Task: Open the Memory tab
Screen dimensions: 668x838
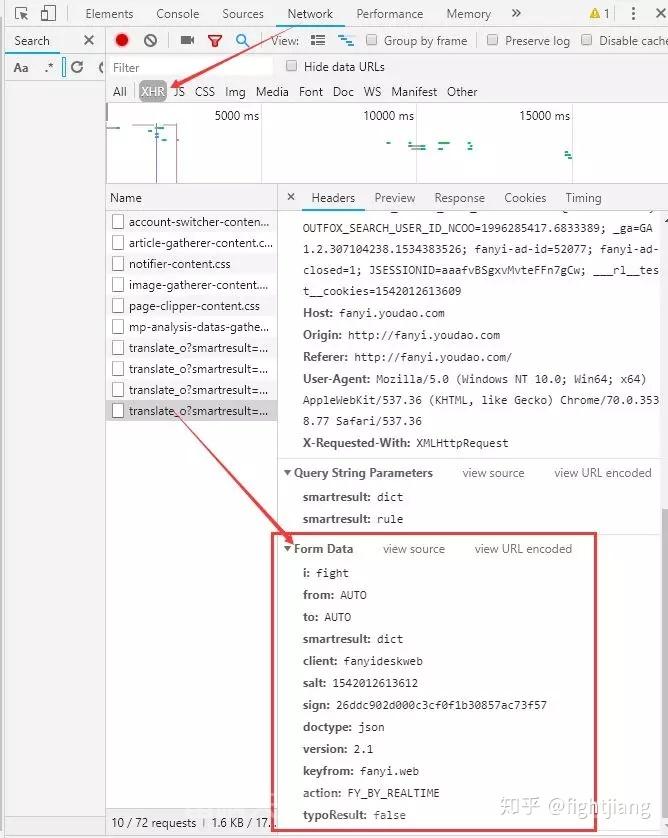Action: coord(468,13)
